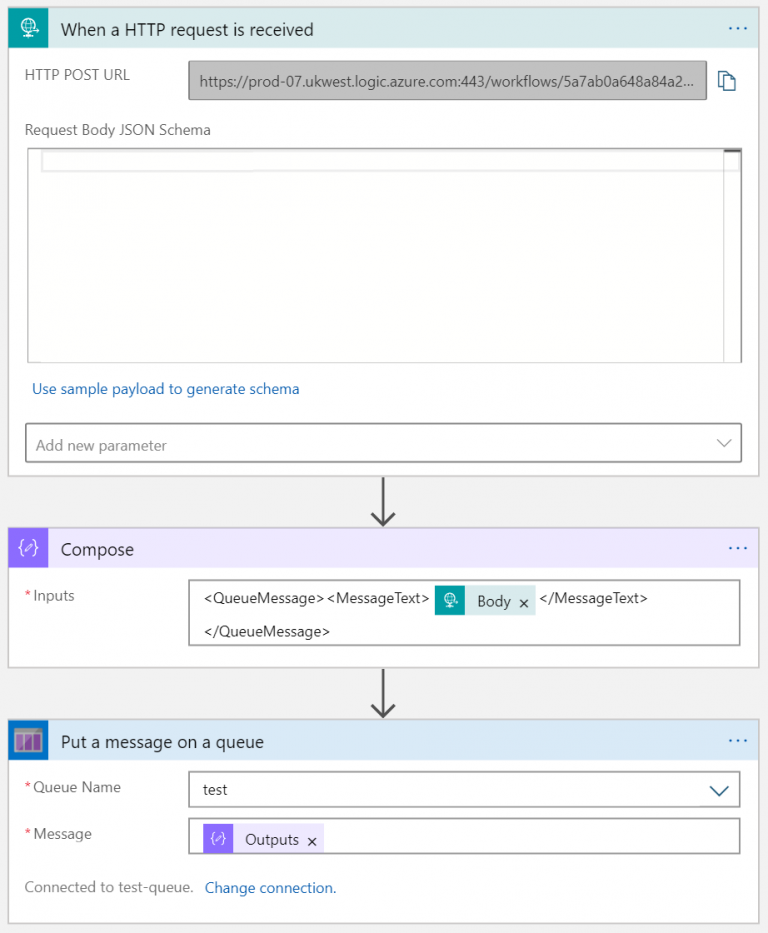Open the Compose action ellipsis menu
The height and width of the screenshot is (933, 768).
click(738, 548)
